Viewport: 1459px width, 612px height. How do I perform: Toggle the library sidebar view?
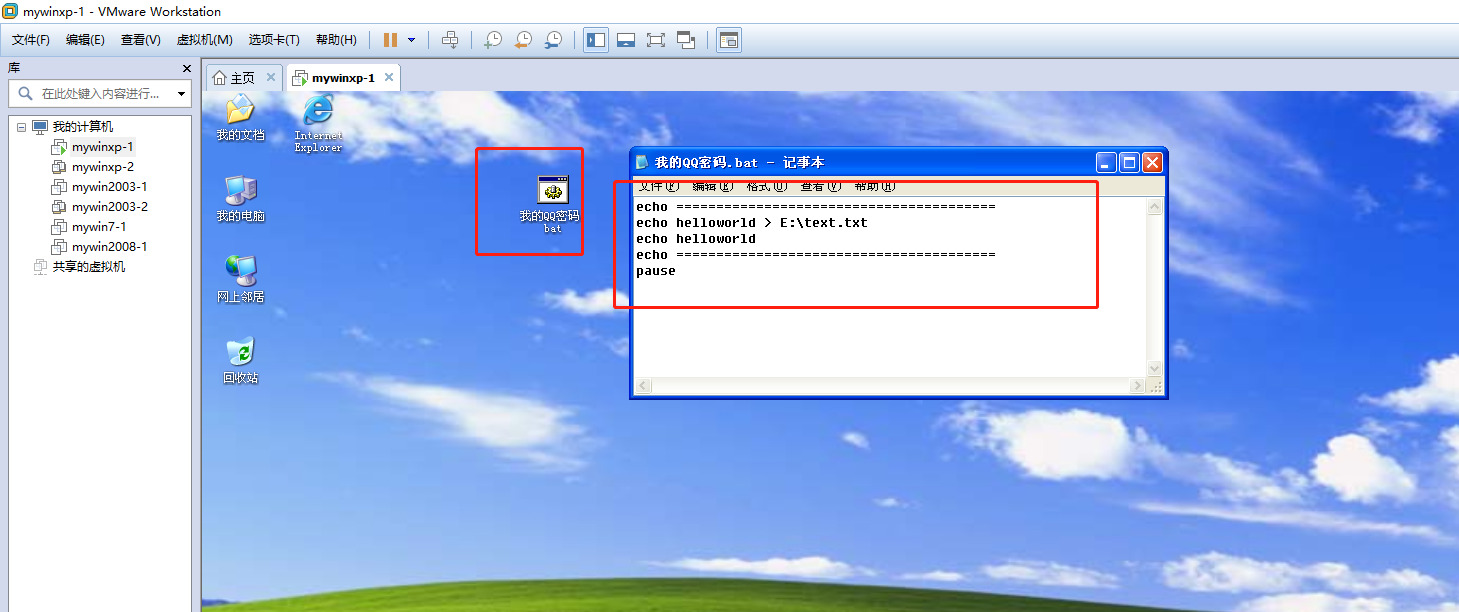coord(596,40)
